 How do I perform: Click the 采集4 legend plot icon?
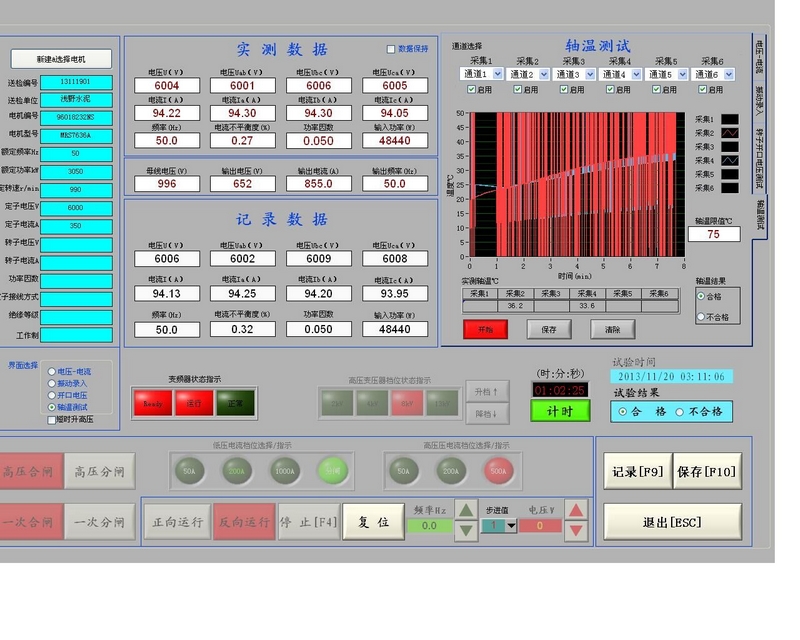point(730,160)
